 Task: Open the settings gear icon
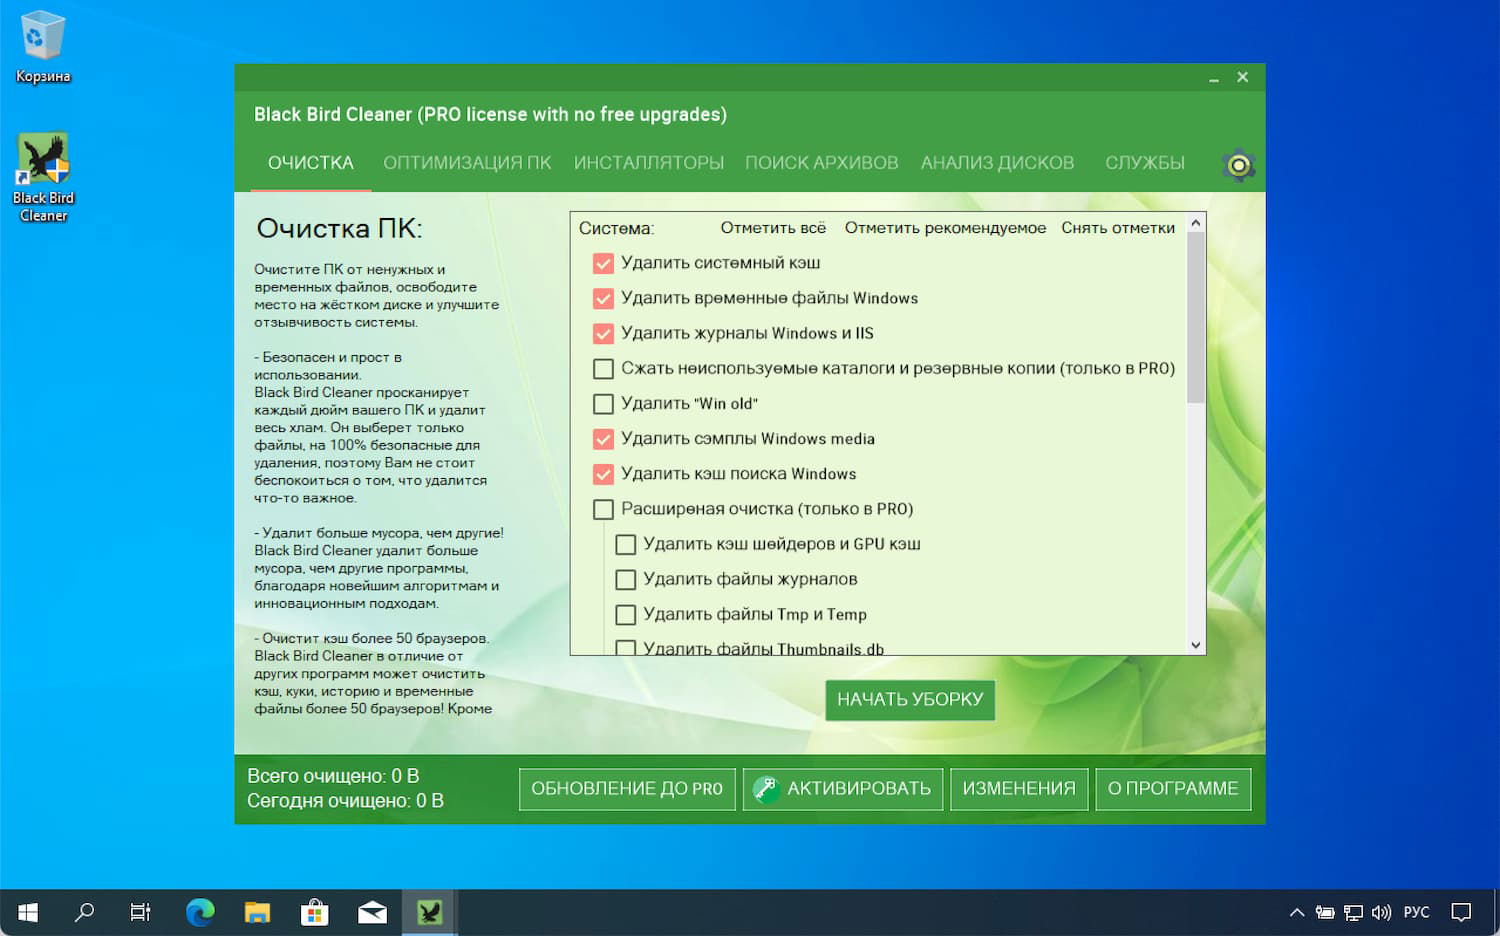(x=1239, y=165)
